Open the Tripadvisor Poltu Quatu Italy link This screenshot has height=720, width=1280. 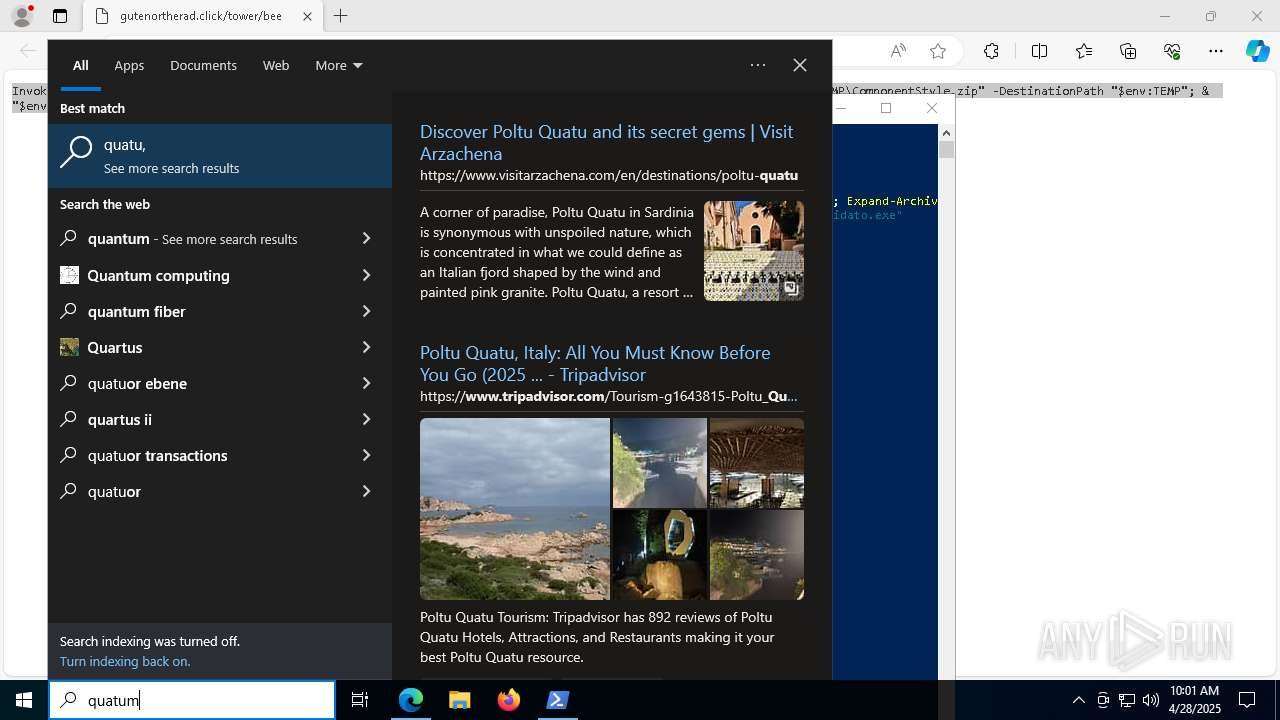point(595,363)
